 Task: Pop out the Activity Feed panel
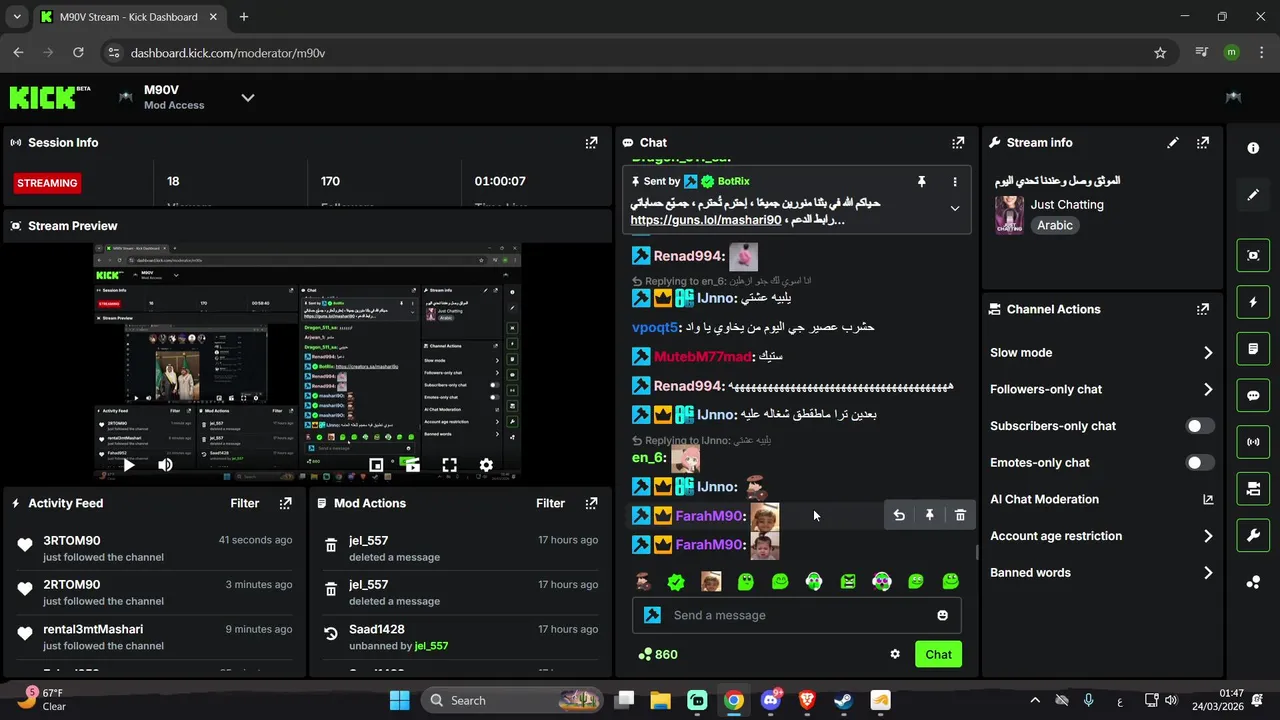[285, 504]
